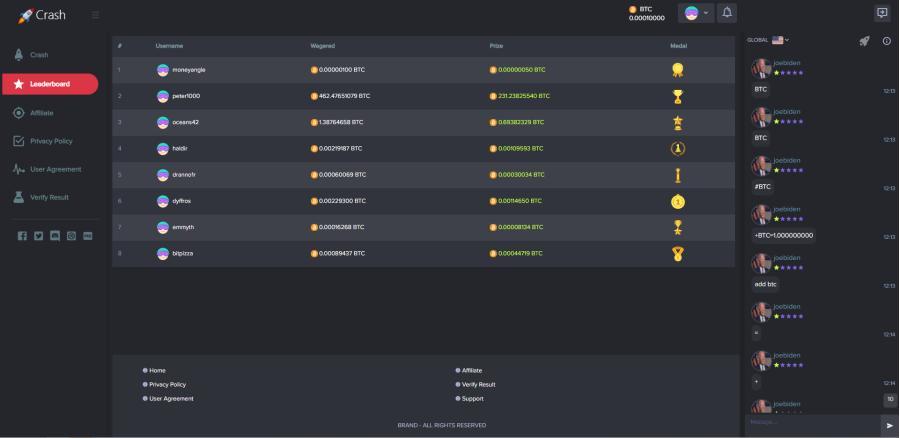Click the medal icon in emmyth's row
The height and width of the screenshot is (438, 900).
tap(678, 228)
